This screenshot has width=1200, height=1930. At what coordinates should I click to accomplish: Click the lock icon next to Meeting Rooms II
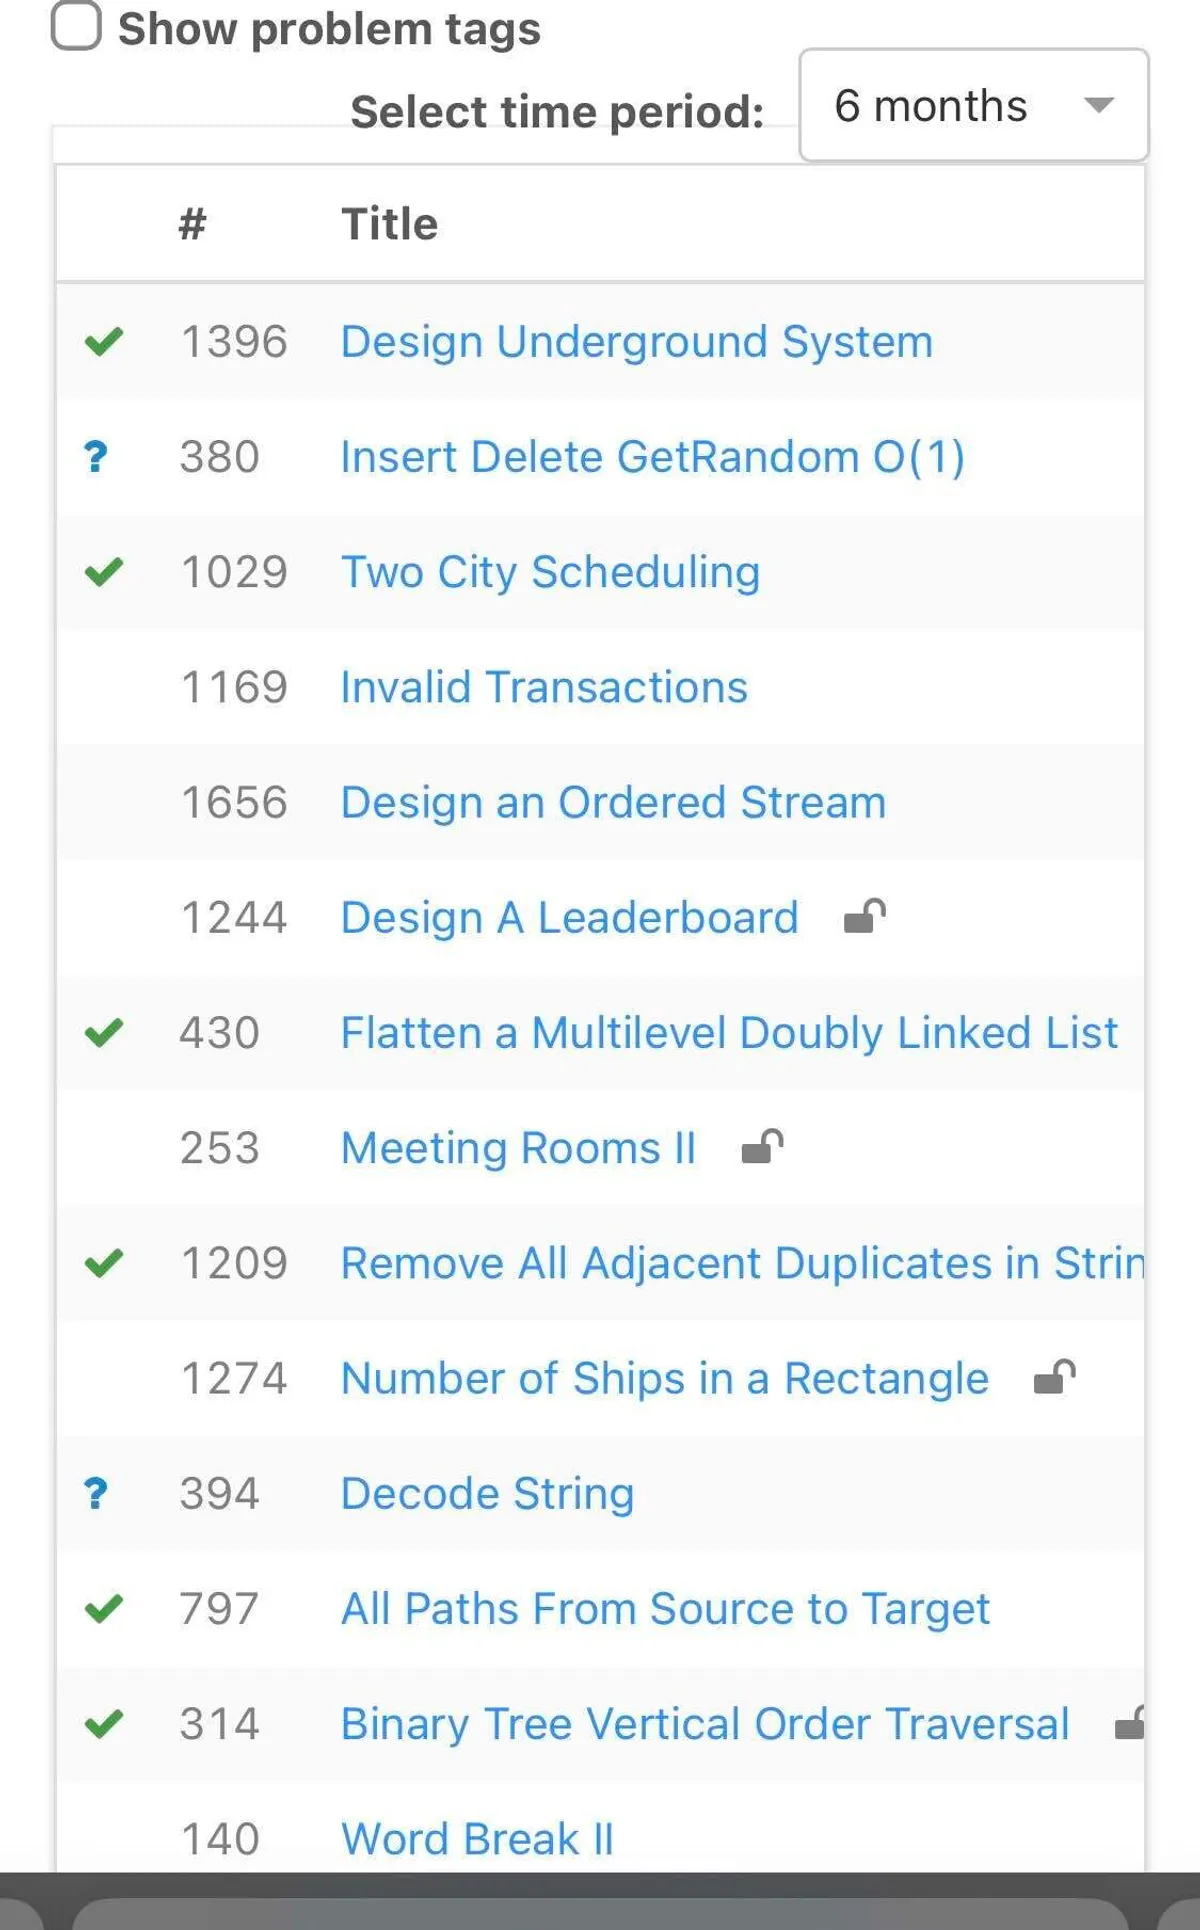(762, 1147)
